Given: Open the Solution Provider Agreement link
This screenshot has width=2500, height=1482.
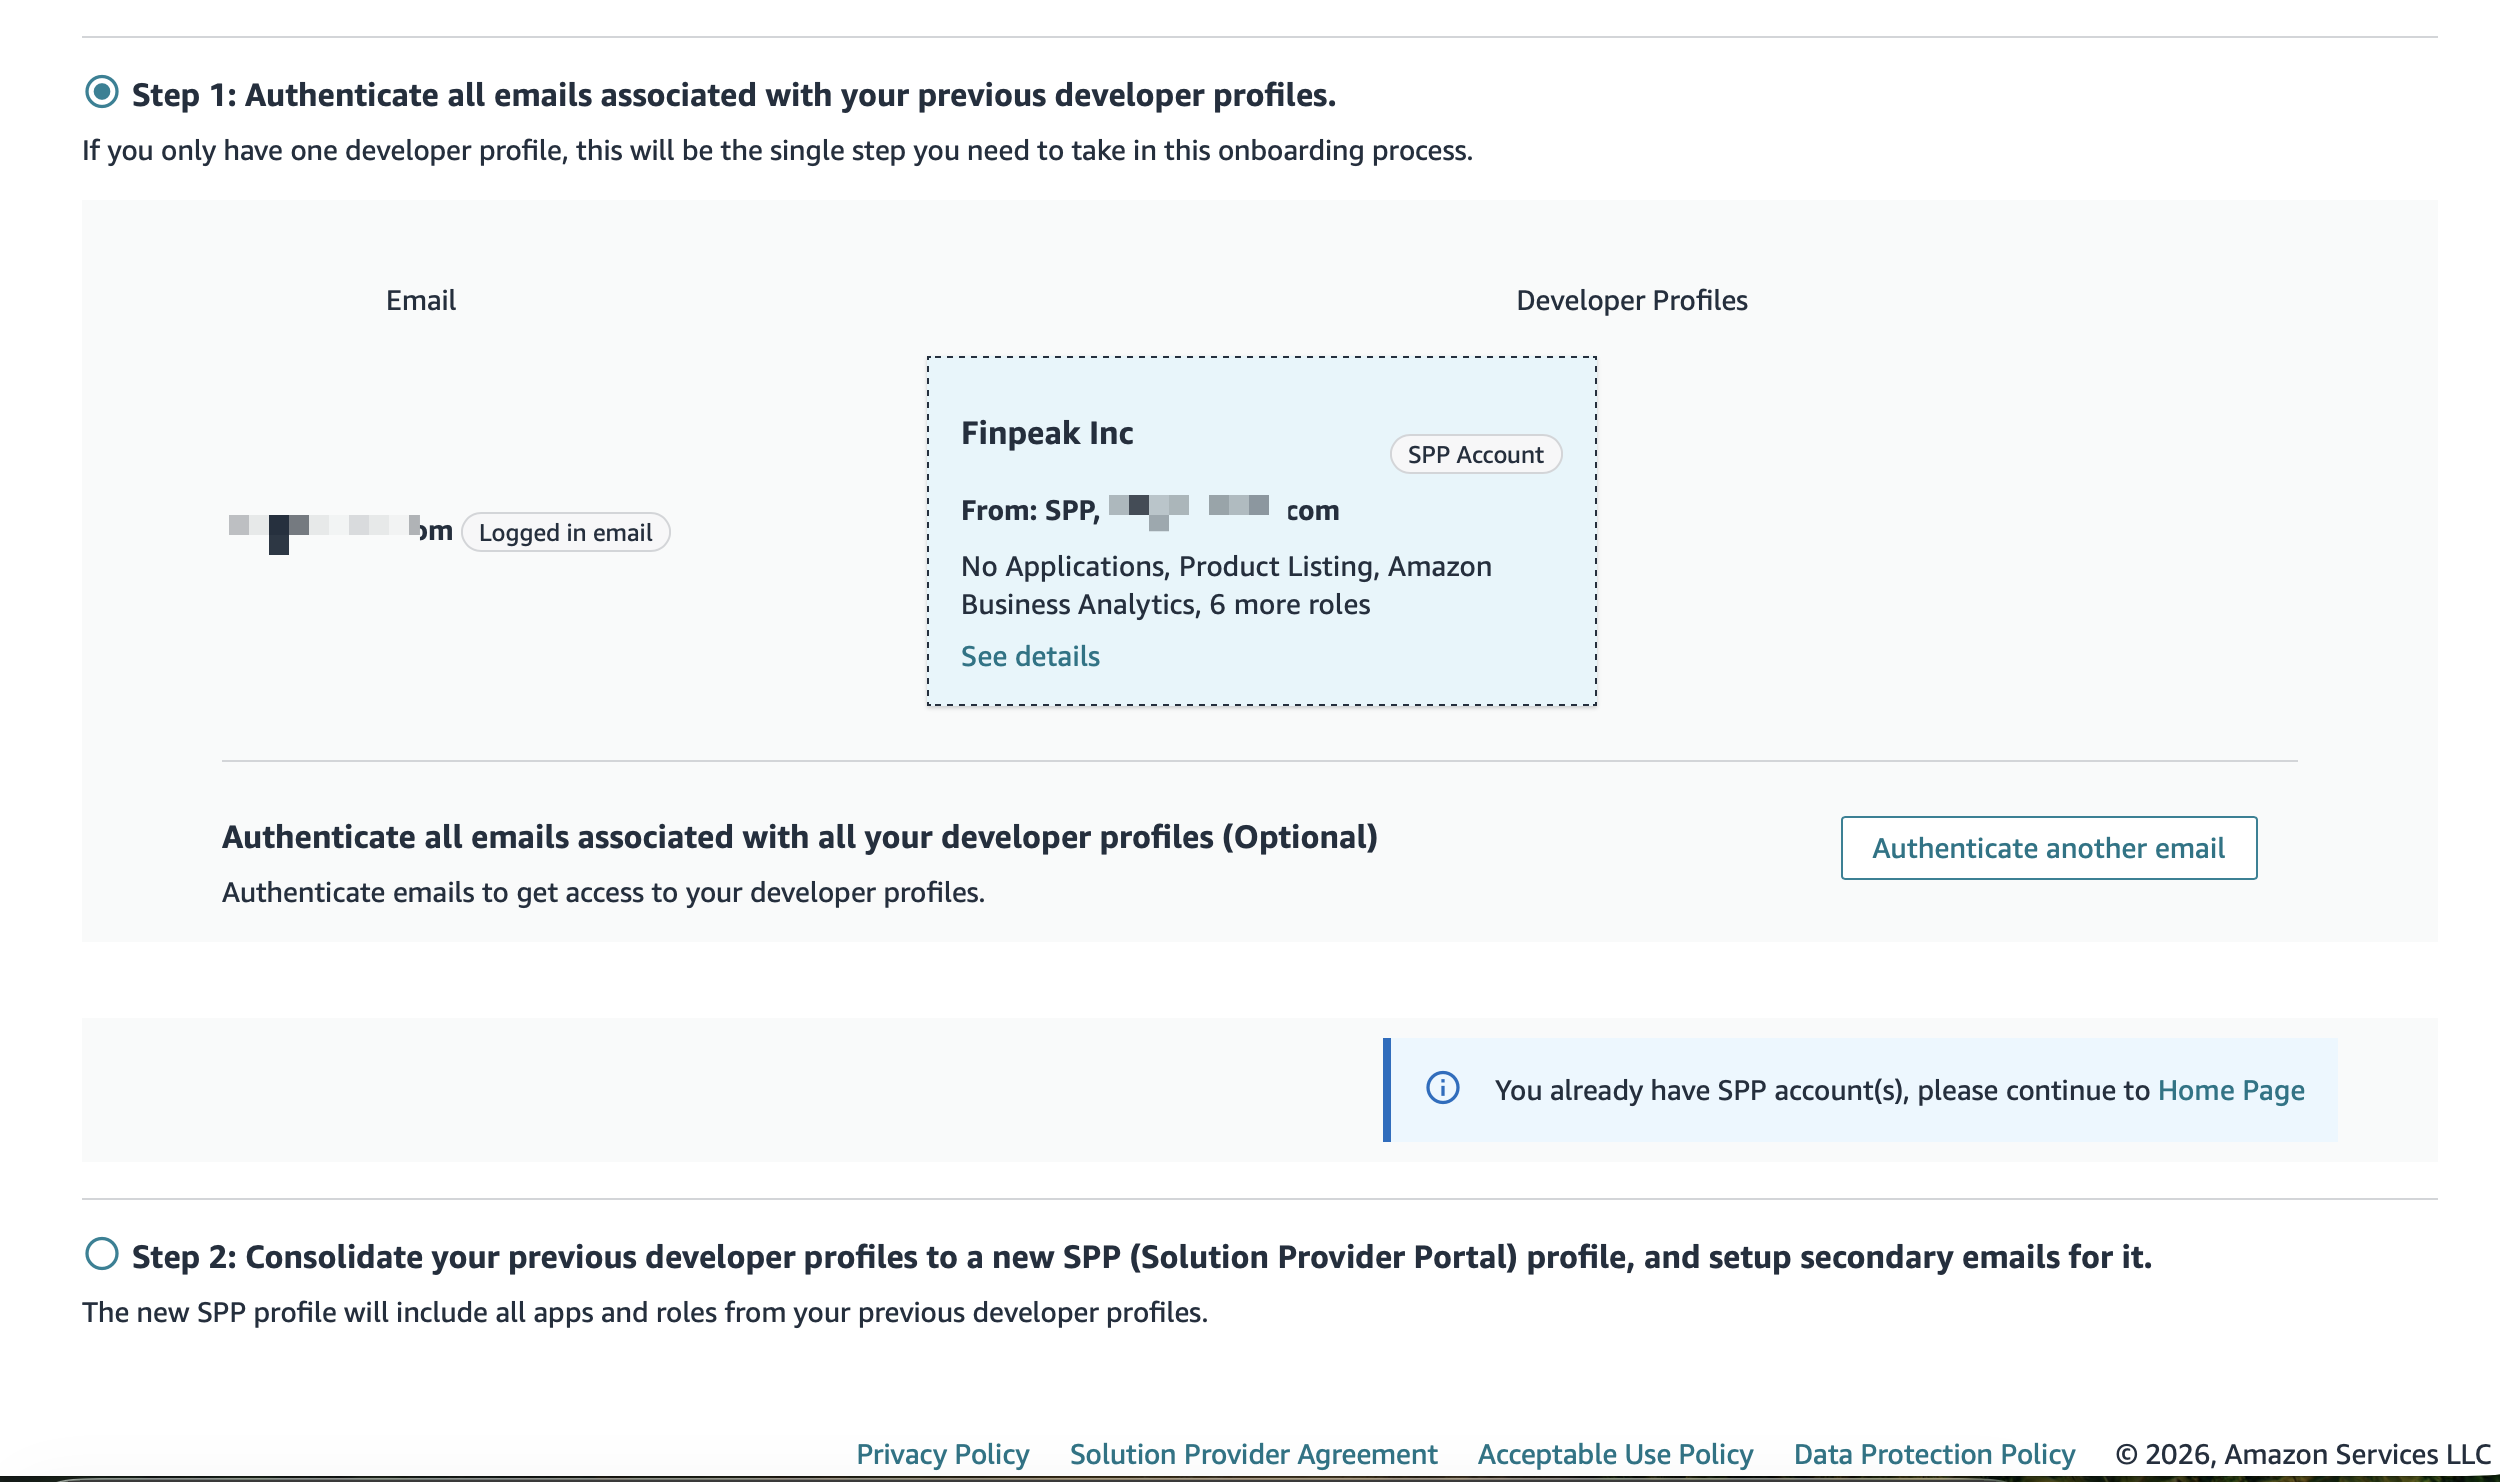Looking at the screenshot, I should point(1254,1454).
